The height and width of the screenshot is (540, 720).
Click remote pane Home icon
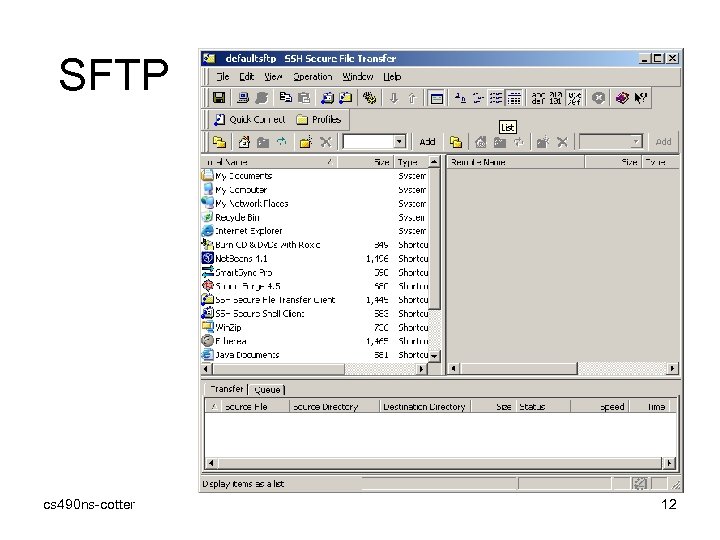(x=480, y=142)
